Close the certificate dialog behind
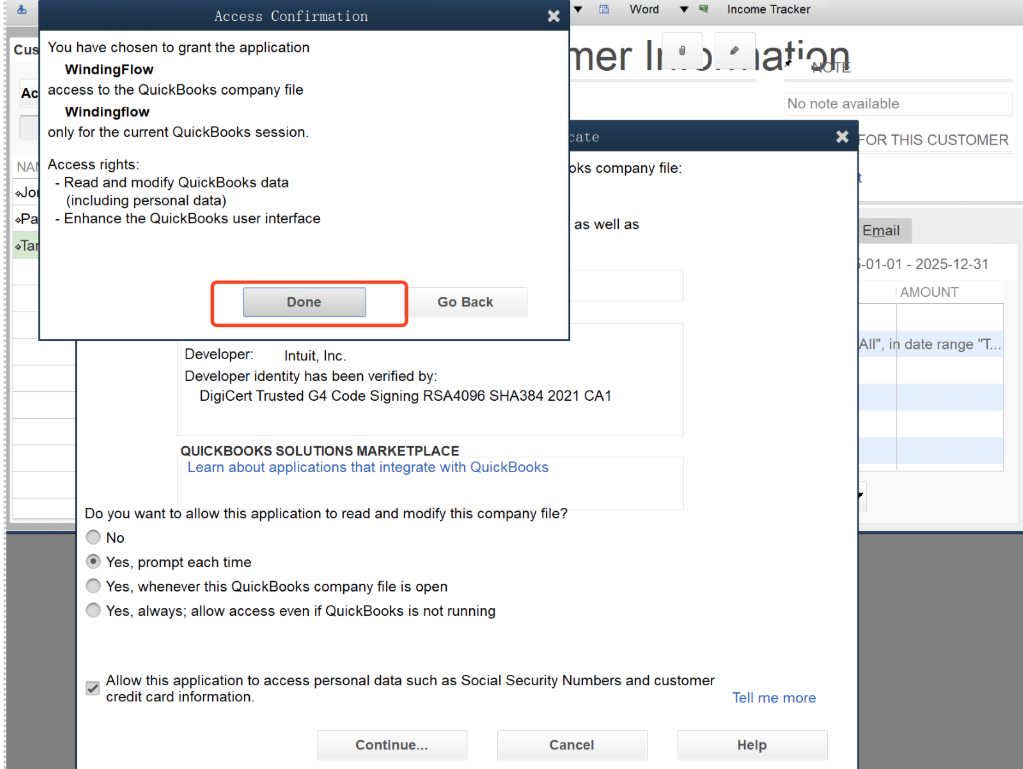The image size is (1023, 769). click(842, 137)
